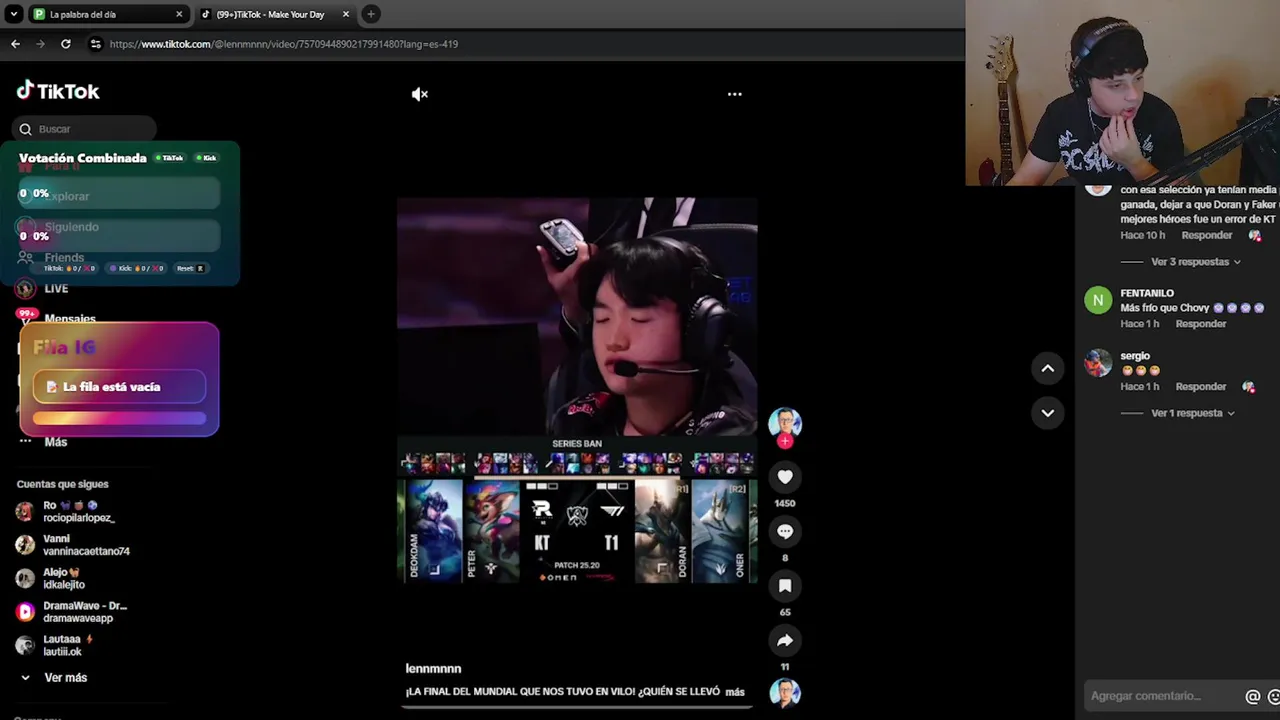Open comments via speech bubble icon
1280x720 pixels.
(785, 532)
